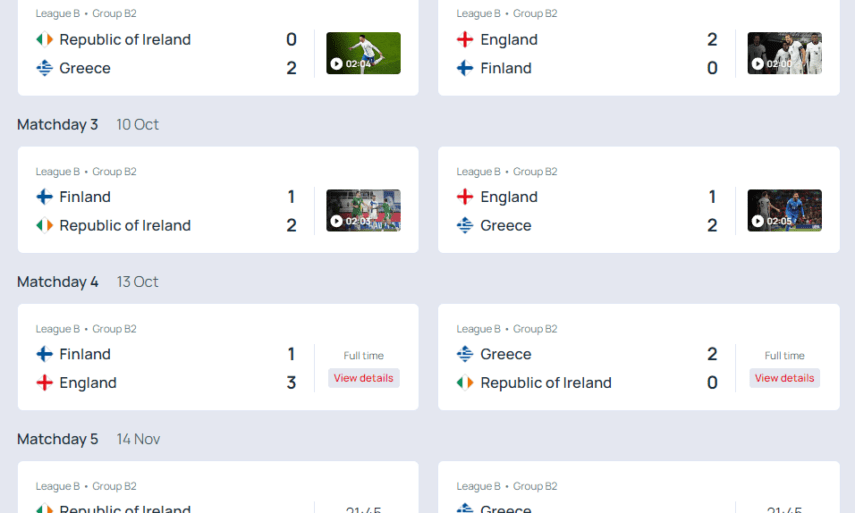The image size is (855, 513).
Task: Click Greece flag icon in England vs Greece
Action: pyautogui.click(x=465, y=226)
